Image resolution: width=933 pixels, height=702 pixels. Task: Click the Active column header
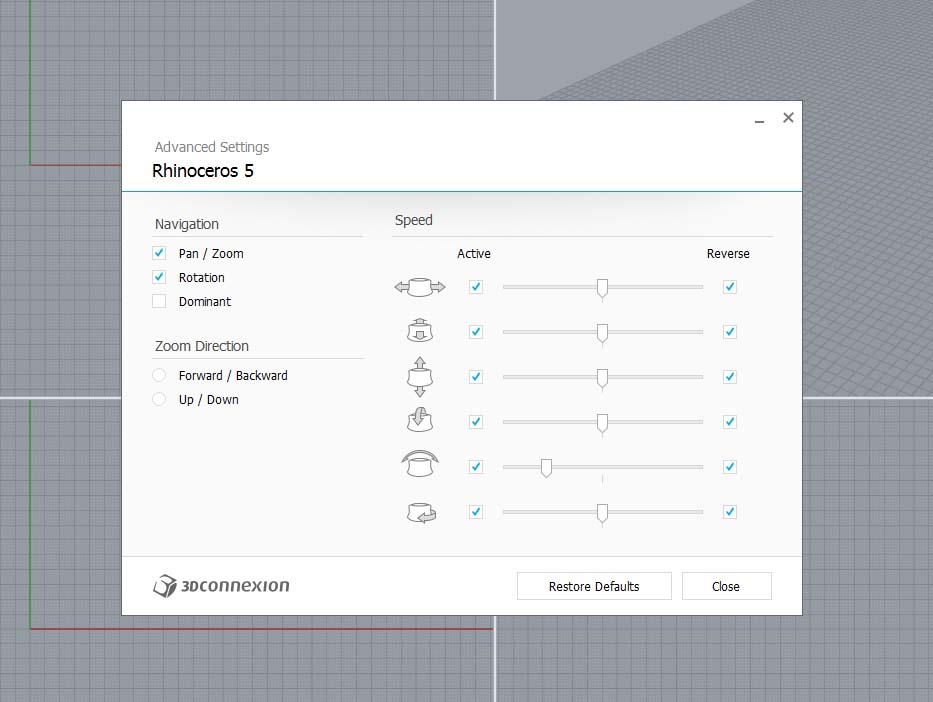474,253
